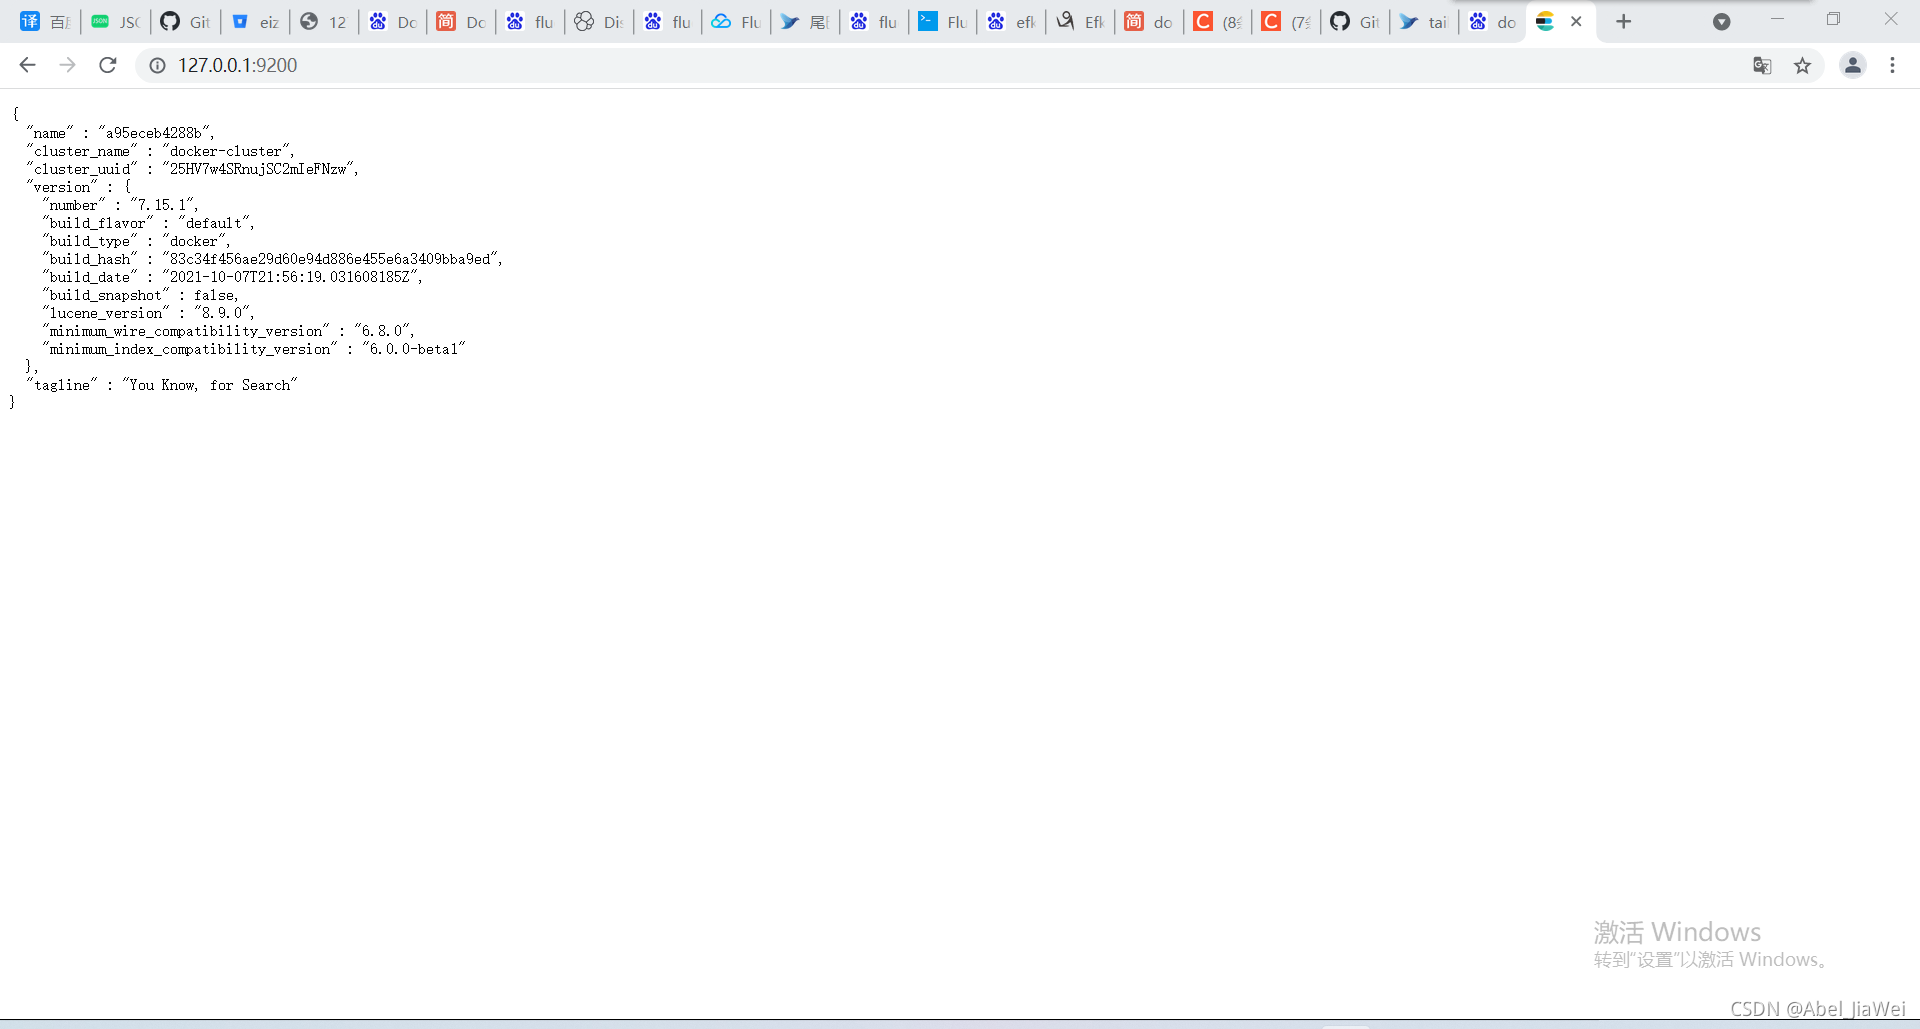Click the active Elasticsearch tab icon
Screen dimensions: 1920x1029
pyautogui.click(x=1545, y=21)
